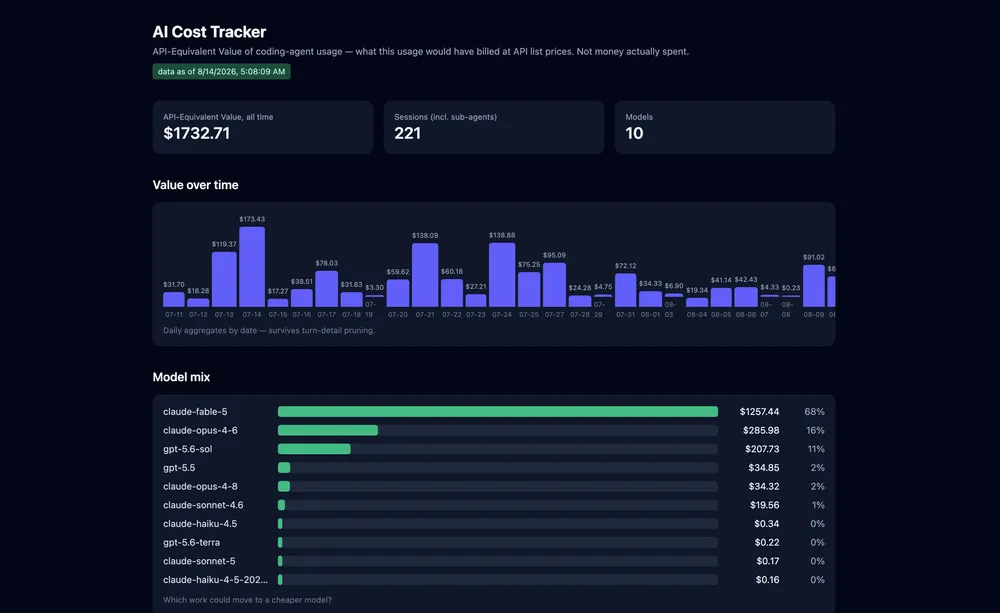
Task: Click the claude-haiku-4.5 model name
Action: tap(200, 524)
